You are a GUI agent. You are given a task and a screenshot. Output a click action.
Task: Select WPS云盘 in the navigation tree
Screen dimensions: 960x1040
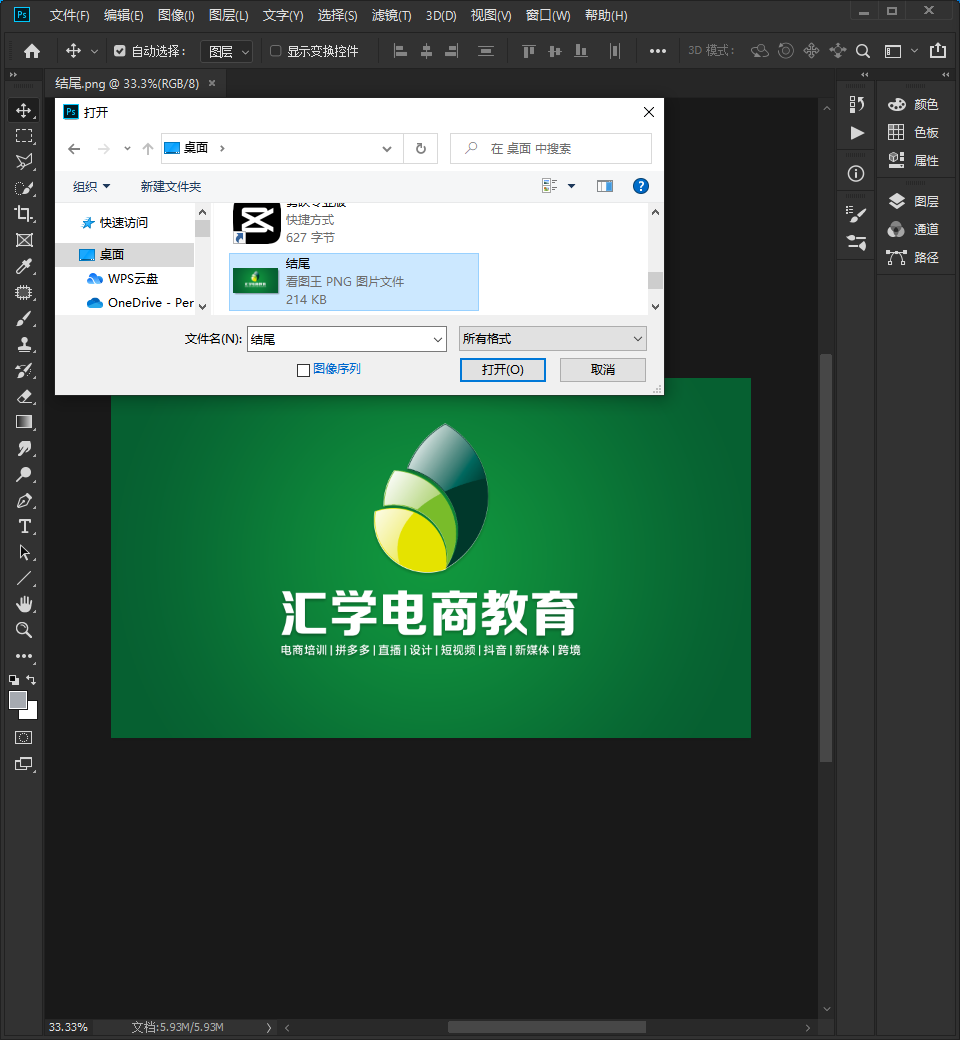click(123, 279)
